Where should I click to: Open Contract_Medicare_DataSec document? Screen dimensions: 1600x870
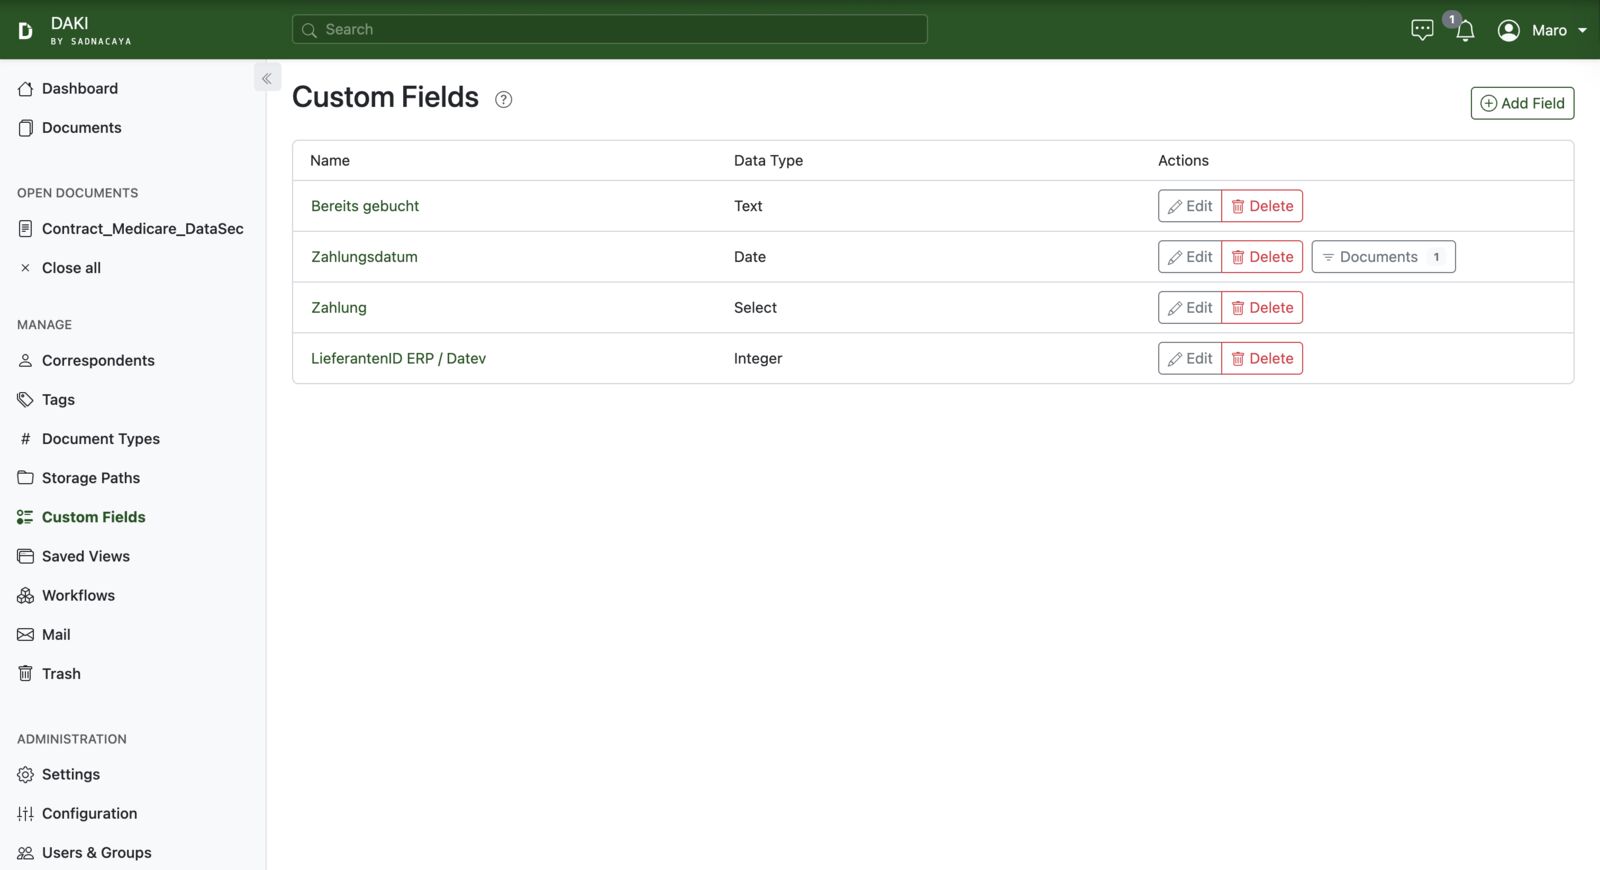pyautogui.click(x=142, y=229)
